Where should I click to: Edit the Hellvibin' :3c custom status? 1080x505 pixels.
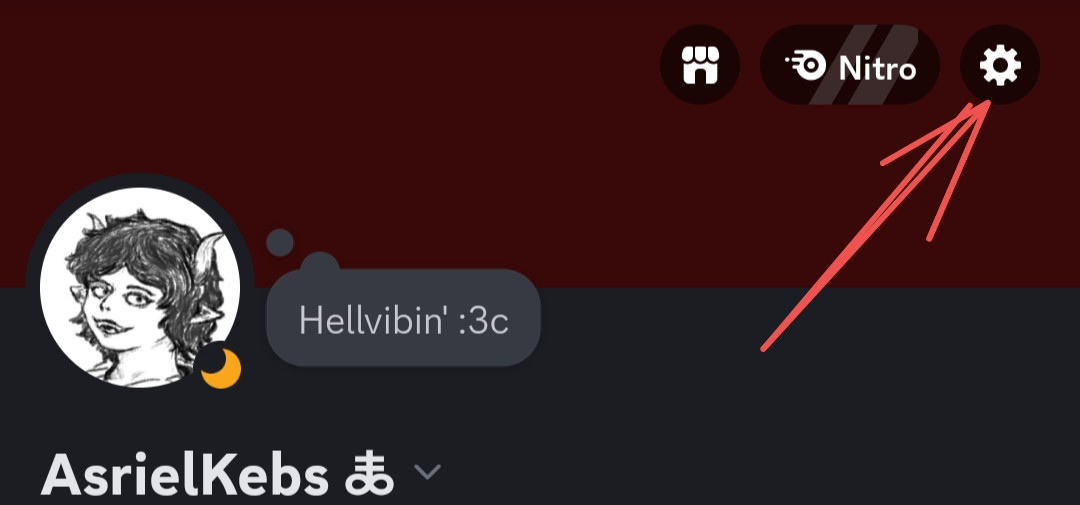(x=404, y=320)
